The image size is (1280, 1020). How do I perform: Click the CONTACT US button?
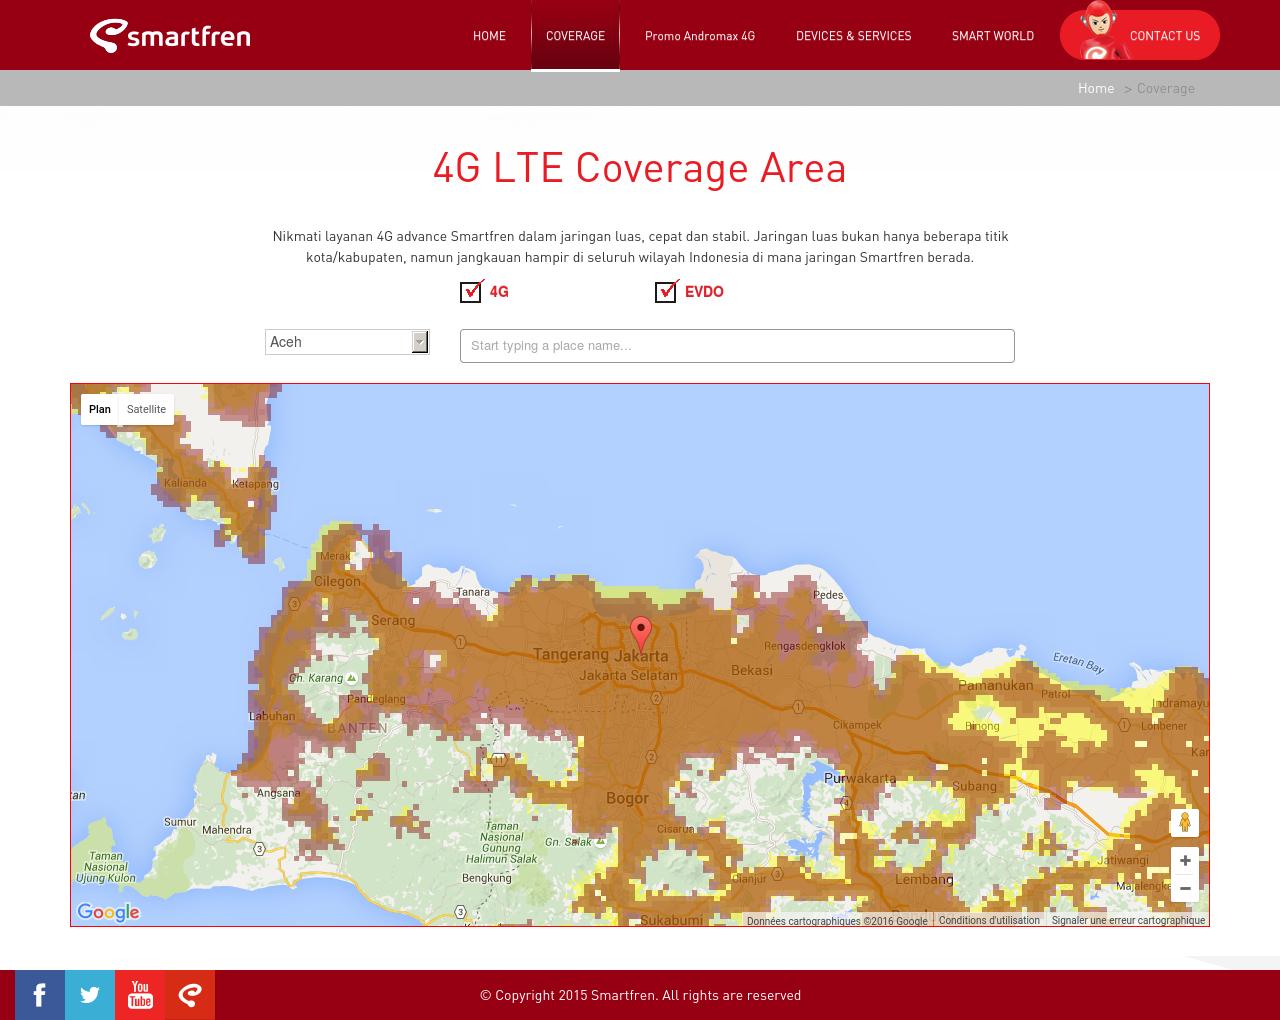pos(1164,35)
